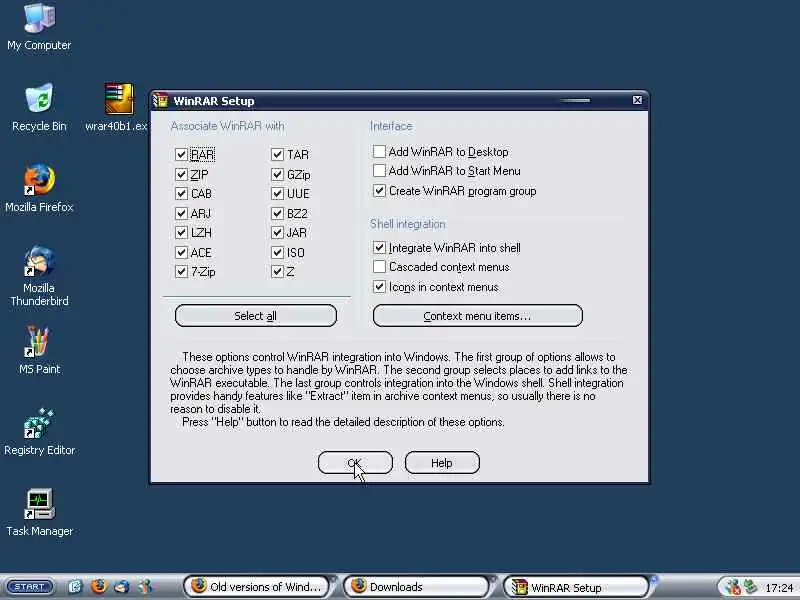Click the Thunderbird mail quick launch icon
The height and width of the screenshot is (600, 800).
click(x=121, y=587)
